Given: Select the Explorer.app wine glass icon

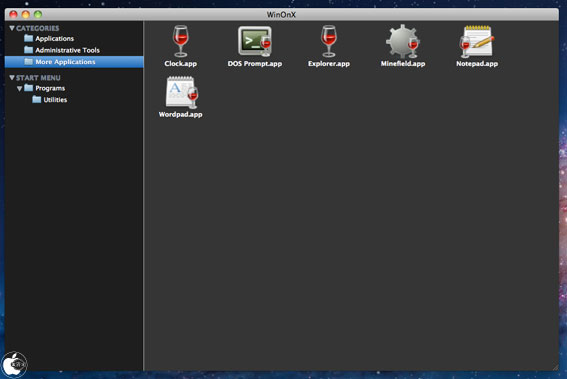Looking at the screenshot, I should (329, 41).
